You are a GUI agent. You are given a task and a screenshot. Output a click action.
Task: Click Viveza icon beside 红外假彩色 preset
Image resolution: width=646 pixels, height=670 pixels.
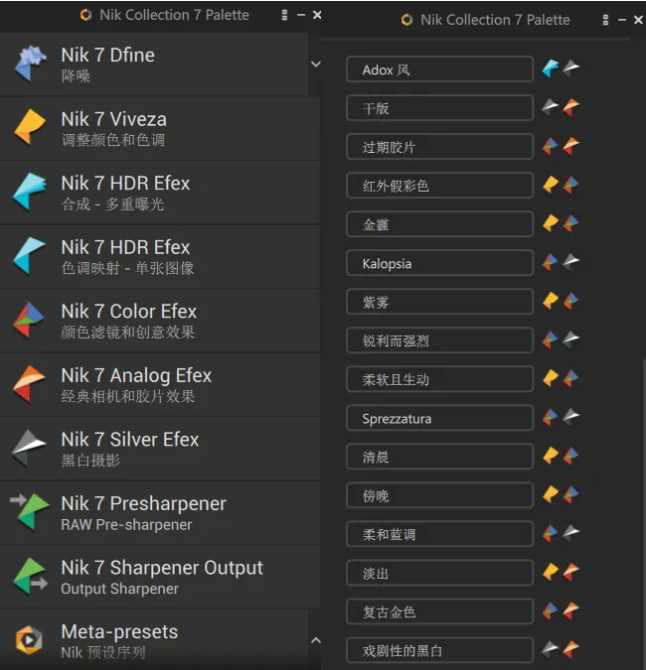pos(550,185)
